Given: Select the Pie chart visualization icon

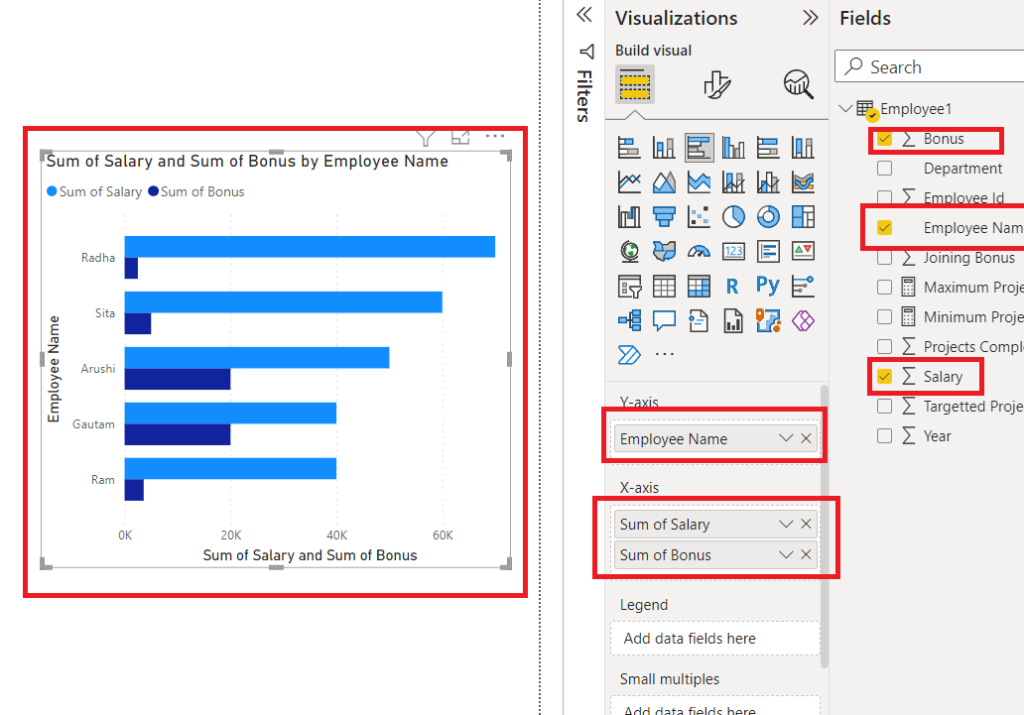Looking at the screenshot, I should coord(733,216).
